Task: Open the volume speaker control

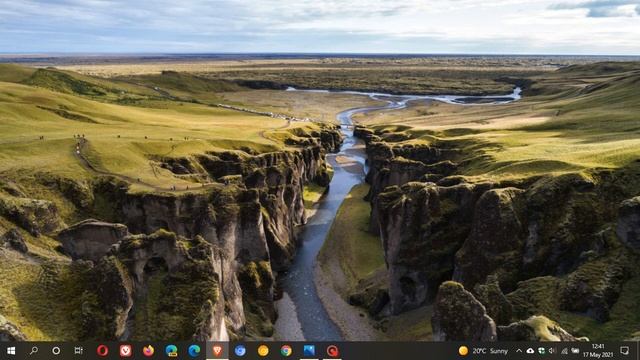Action: pyautogui.click(x=552, y=351)
